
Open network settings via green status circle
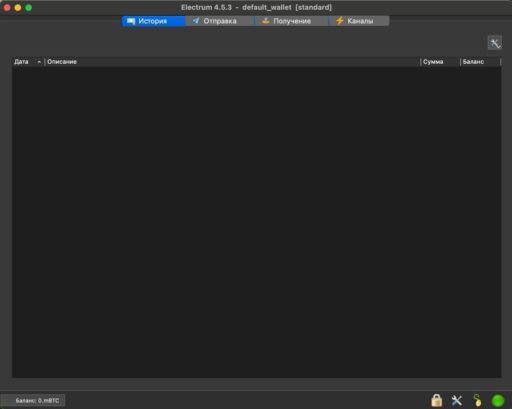498,401
